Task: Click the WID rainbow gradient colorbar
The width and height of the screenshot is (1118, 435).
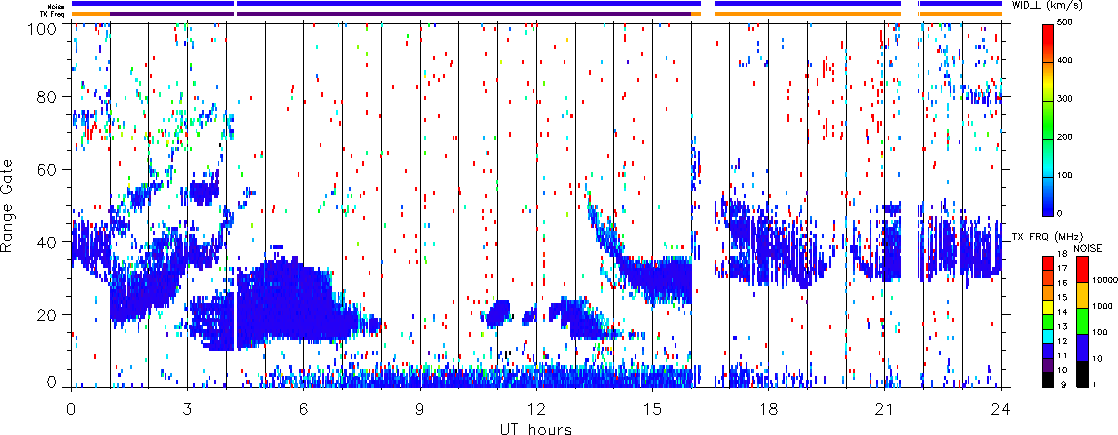Action: (1048, 120)
